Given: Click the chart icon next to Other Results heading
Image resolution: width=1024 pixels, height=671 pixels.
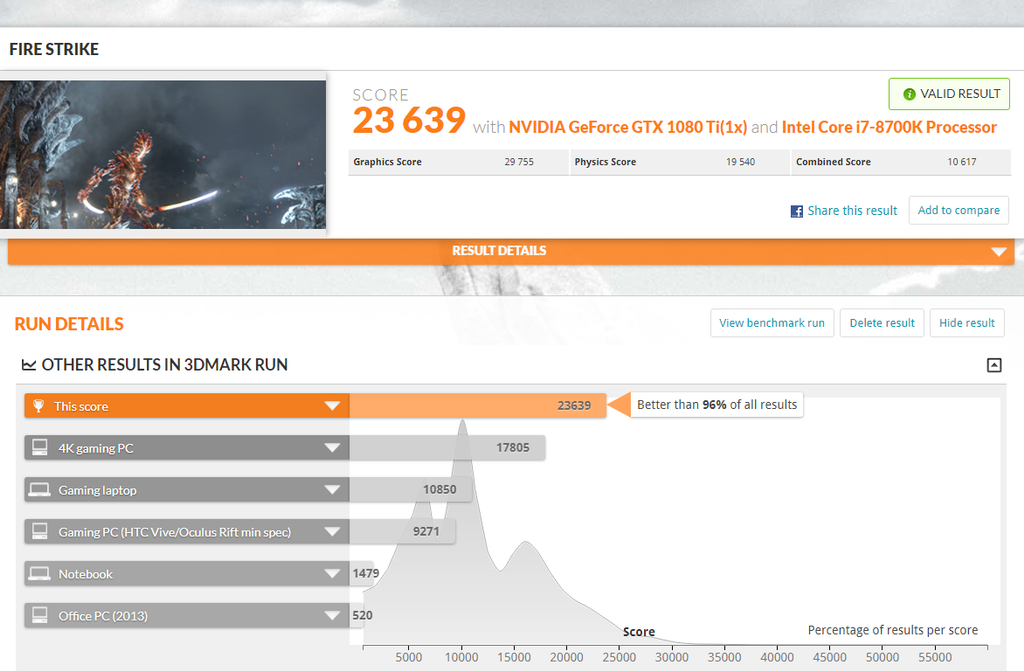Looking at the screenshot, I should (29, 365).
